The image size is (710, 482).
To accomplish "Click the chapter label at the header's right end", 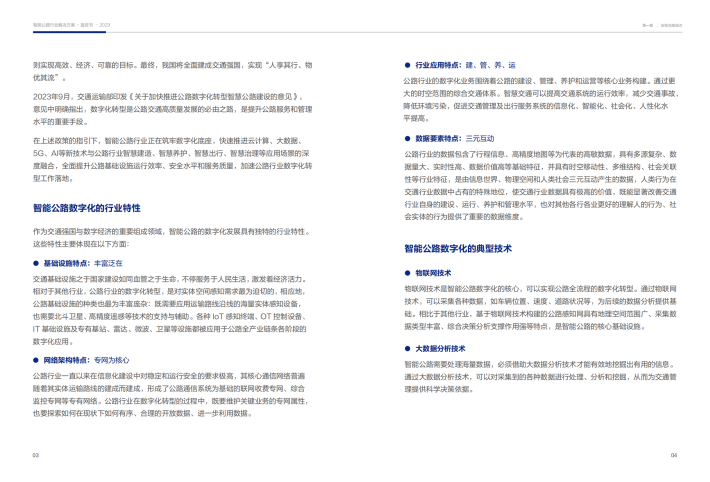I will (662, 25).
